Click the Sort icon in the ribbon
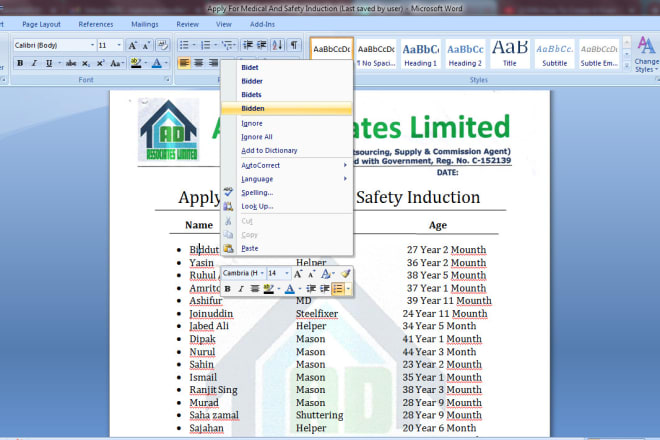This screenshot has height=440, width=660. click(x=277, y=45)
